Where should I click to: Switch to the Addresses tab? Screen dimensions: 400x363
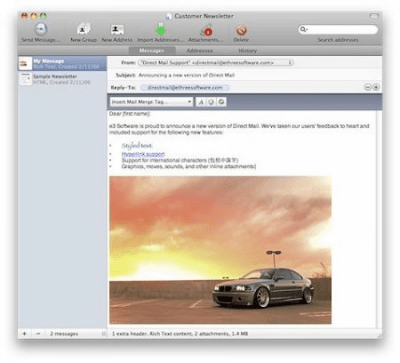(x=199, y=51)
